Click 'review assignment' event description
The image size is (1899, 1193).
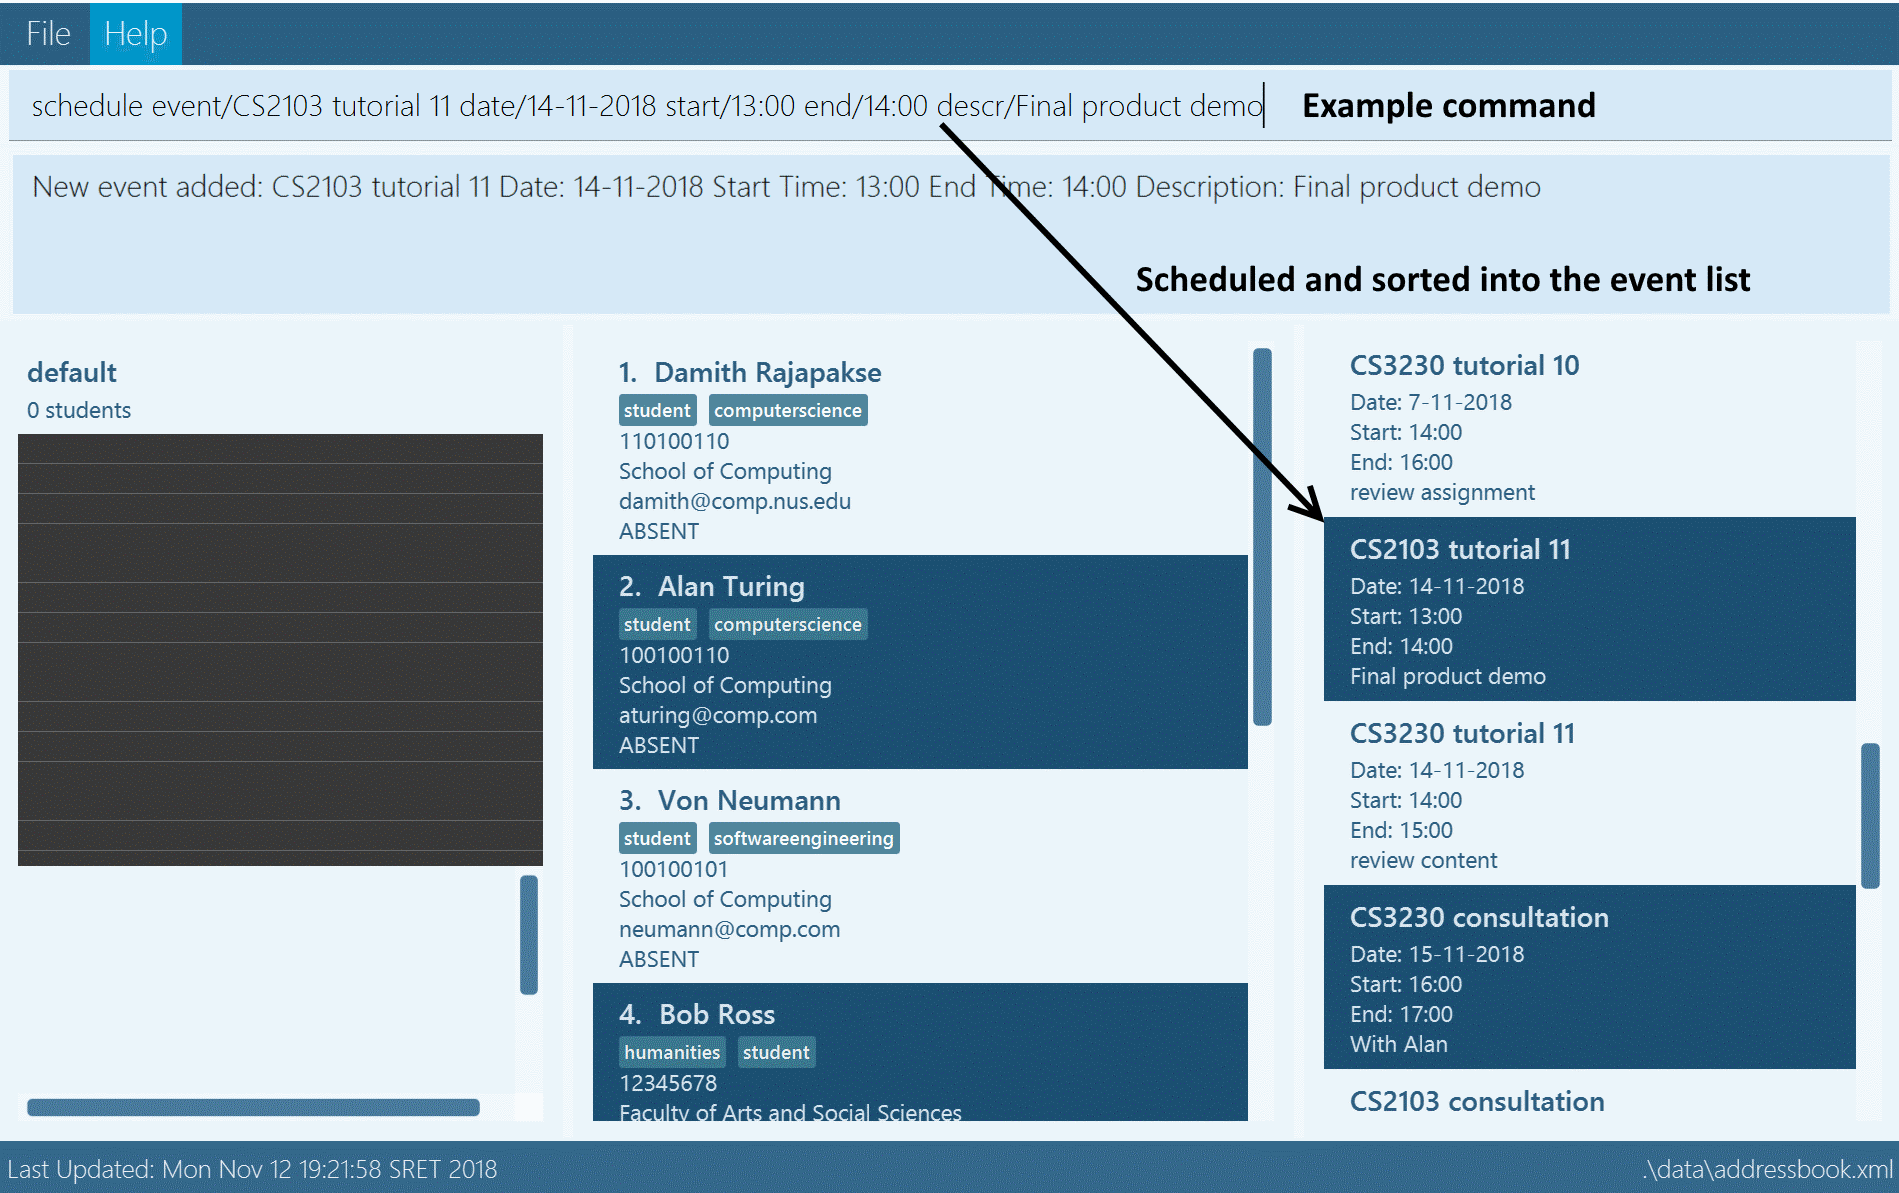tap(1442, 492)
